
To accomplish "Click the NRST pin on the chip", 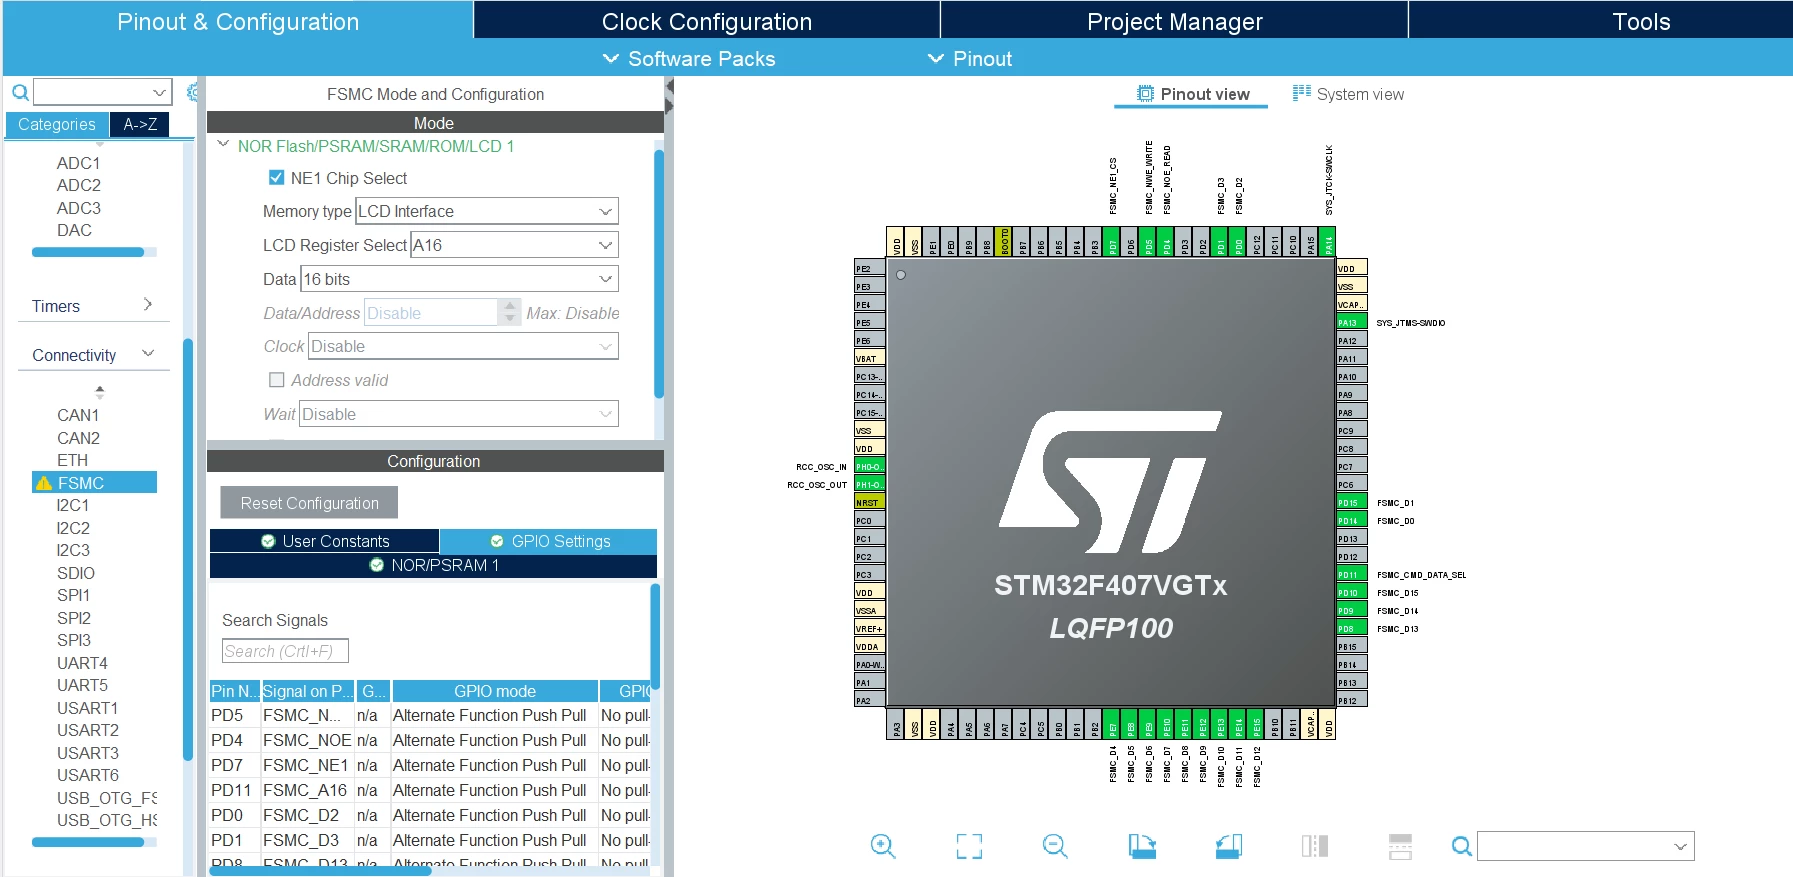I will click(x=869, y=503).
